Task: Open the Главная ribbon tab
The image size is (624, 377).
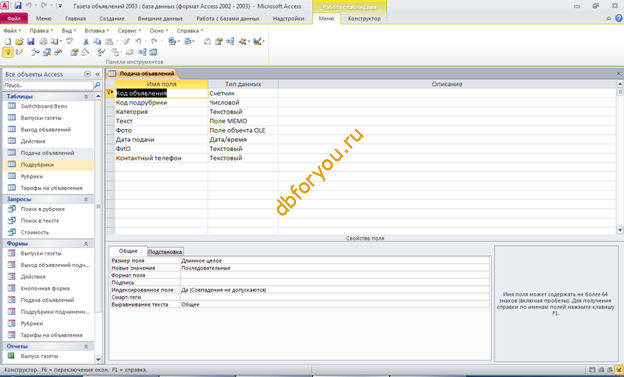Action: [75, 19]
